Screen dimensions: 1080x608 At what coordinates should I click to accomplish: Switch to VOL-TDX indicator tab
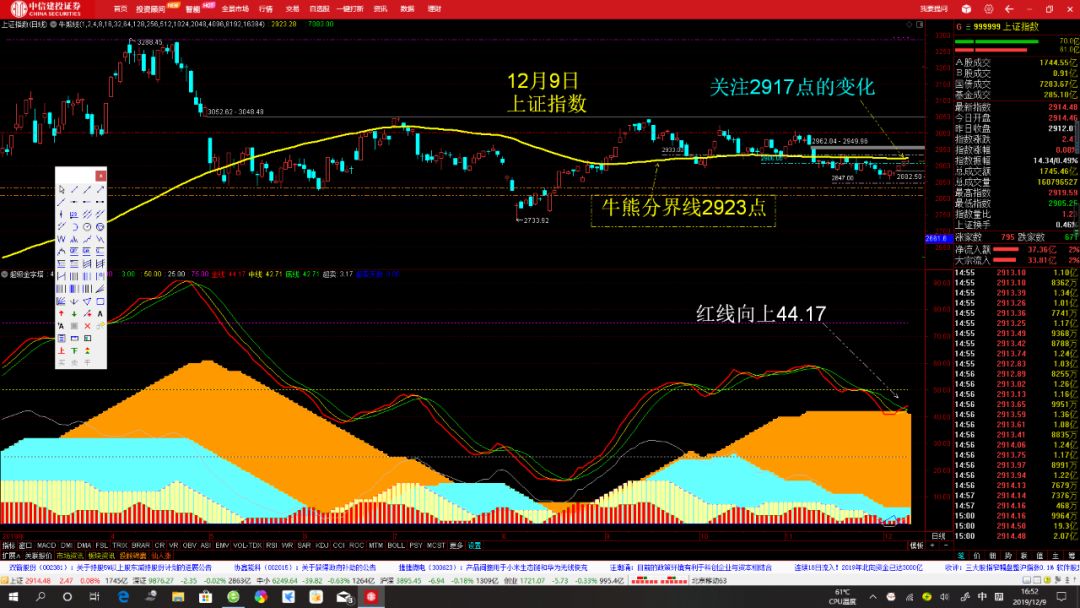point(247,545)
